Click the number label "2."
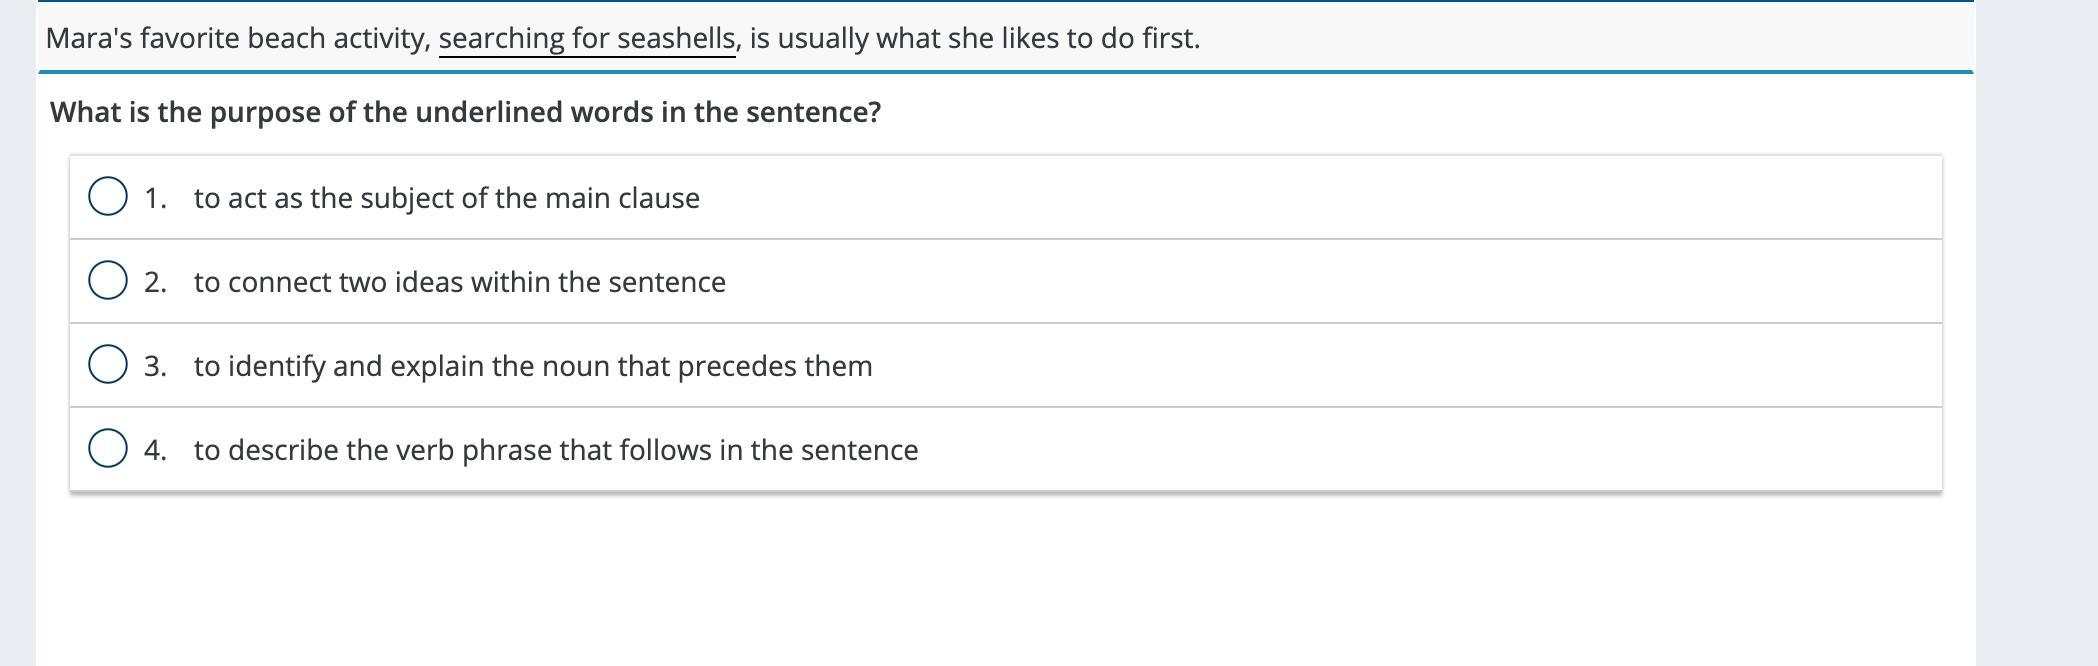 (155, 282)
